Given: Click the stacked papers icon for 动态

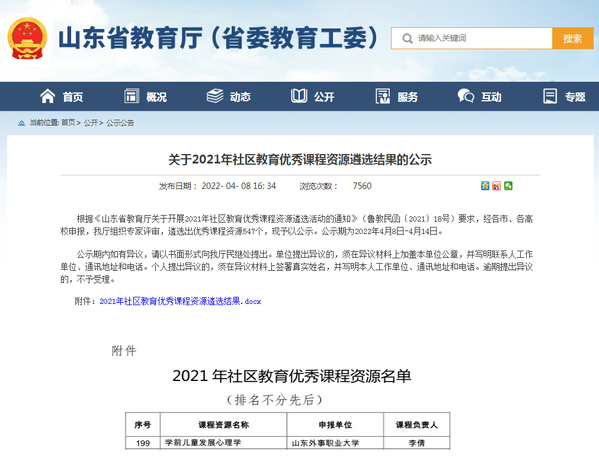Looking at the screenshot, I should pyautogui.click(x=215, y=96).
